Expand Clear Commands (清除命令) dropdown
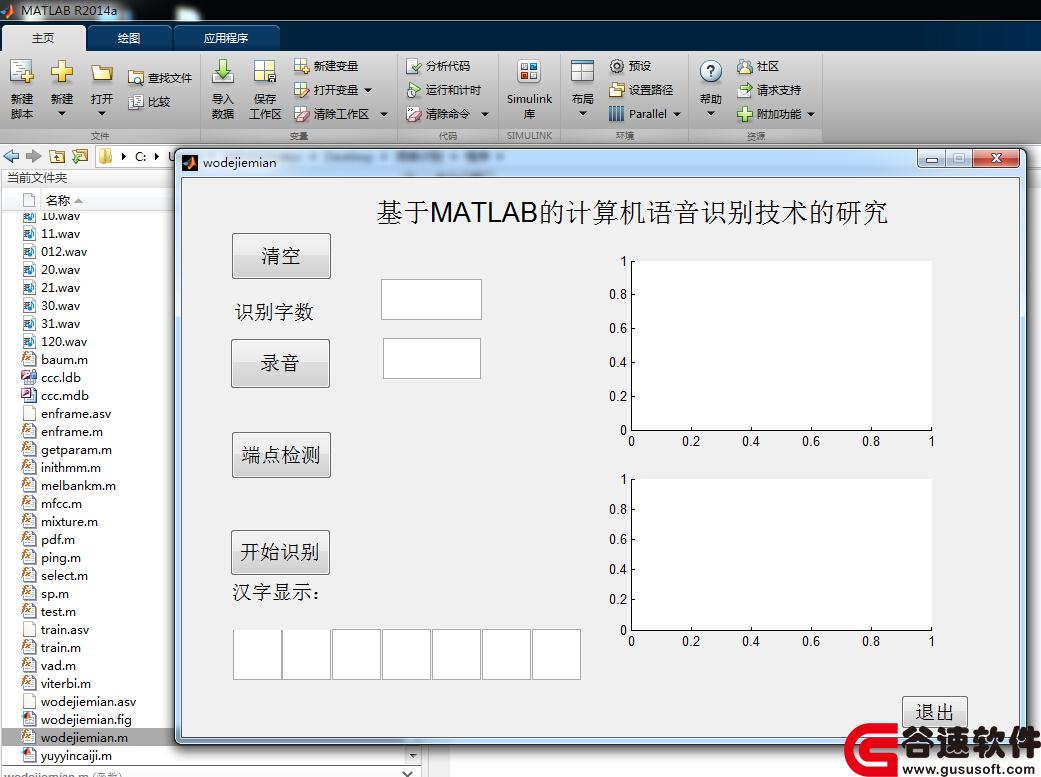 tap(485, 114)
